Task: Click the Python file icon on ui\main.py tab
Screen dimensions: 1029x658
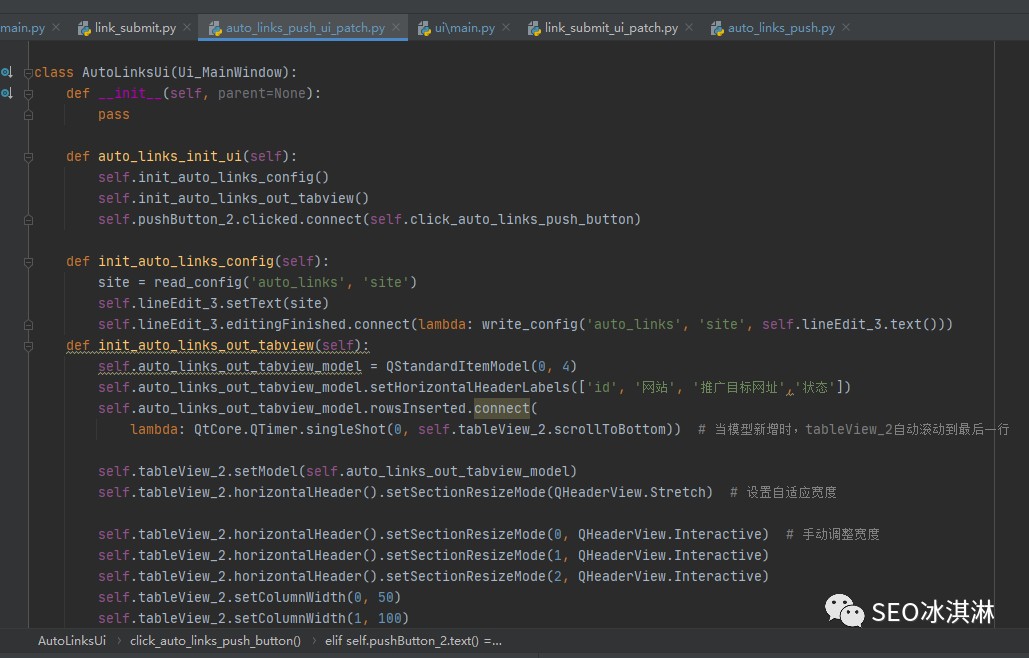Action: click(x=424, y=28)
